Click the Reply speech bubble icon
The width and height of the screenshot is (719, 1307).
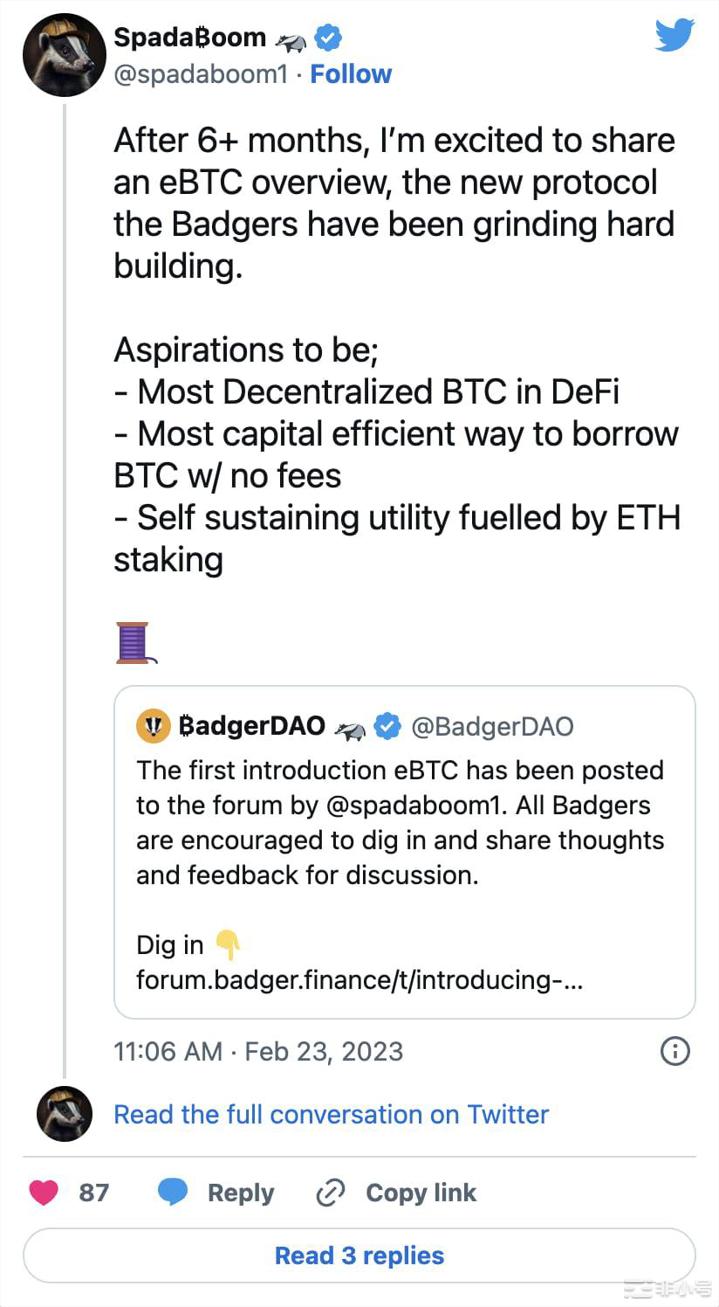(x=173, y=1192)
